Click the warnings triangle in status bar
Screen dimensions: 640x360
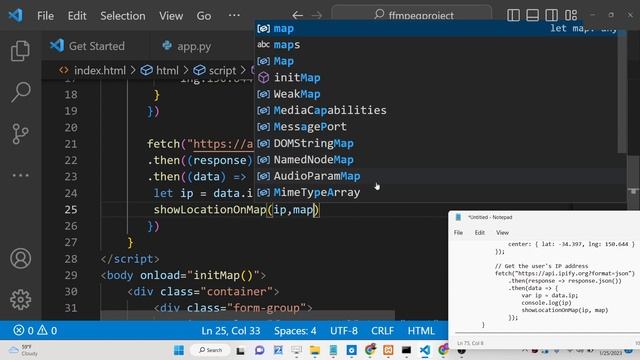(42, 330)
